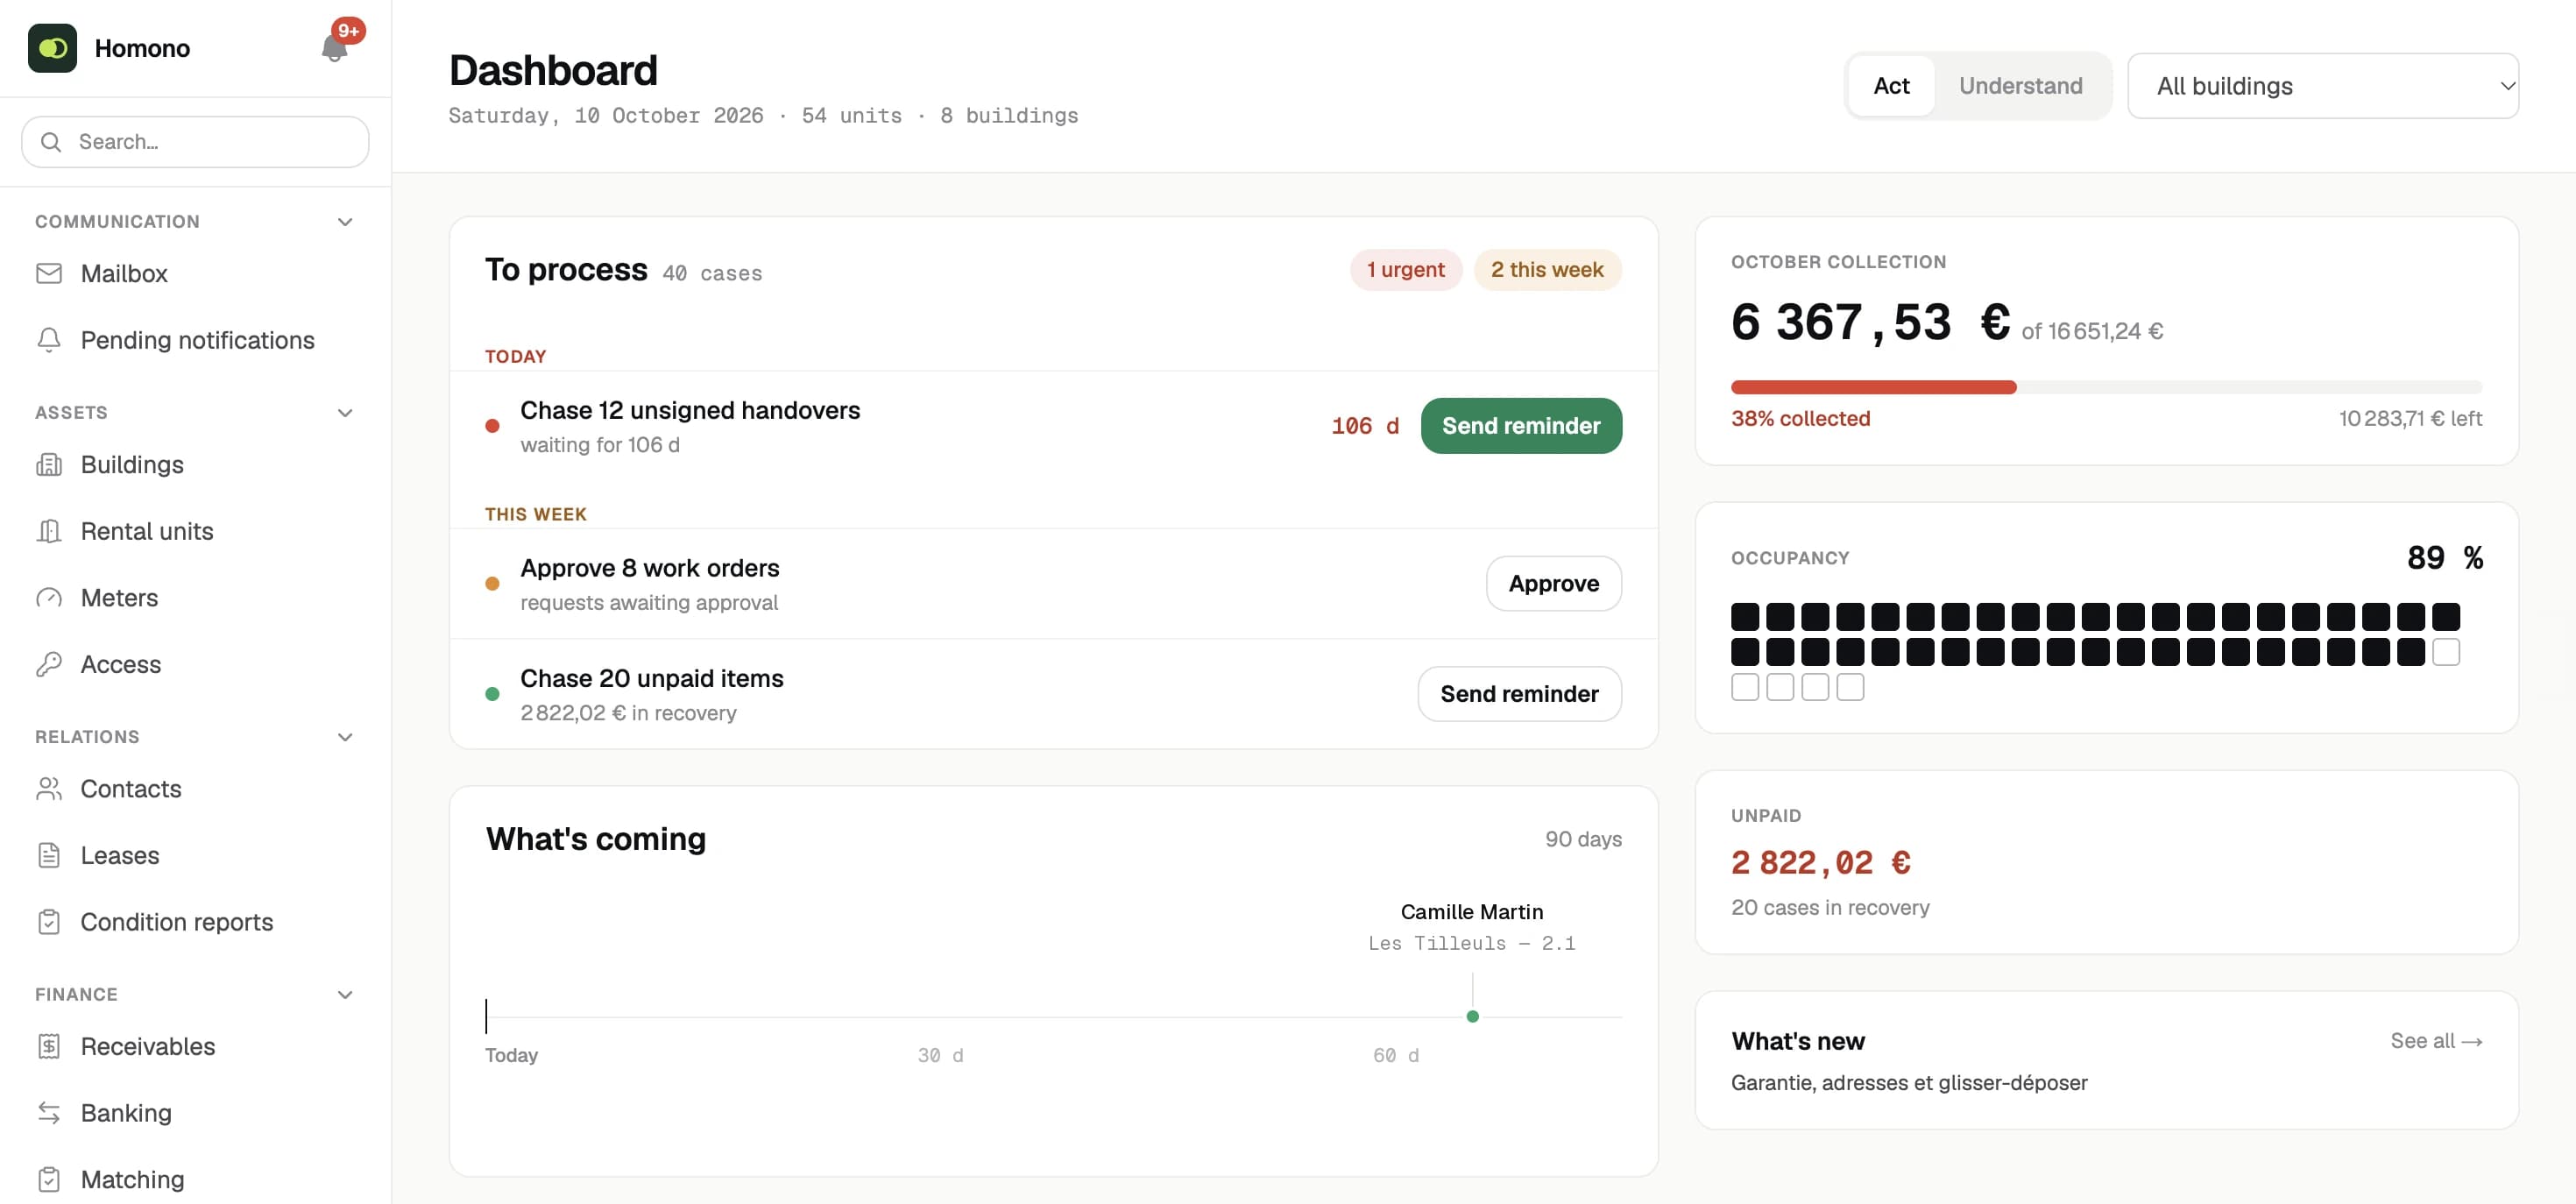The width and height of the screenshot is (2576, 1204).
Task: Open Leases menu item
Action: click(195, 855)
